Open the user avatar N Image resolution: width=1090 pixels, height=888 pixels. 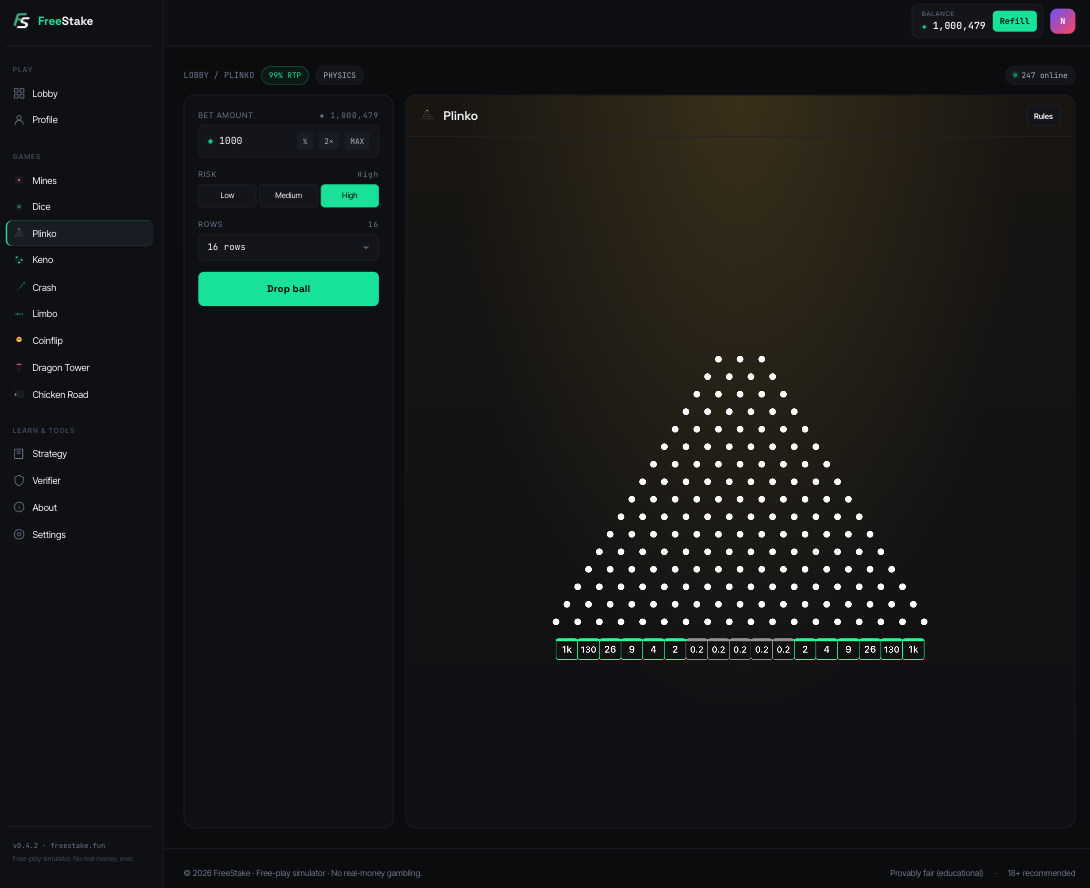[1062, 21]
